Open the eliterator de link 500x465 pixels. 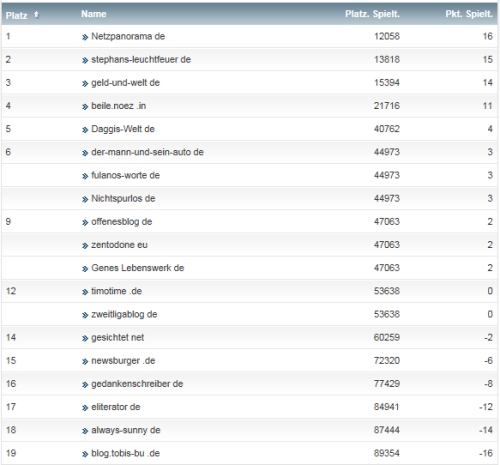click(116, 407)
